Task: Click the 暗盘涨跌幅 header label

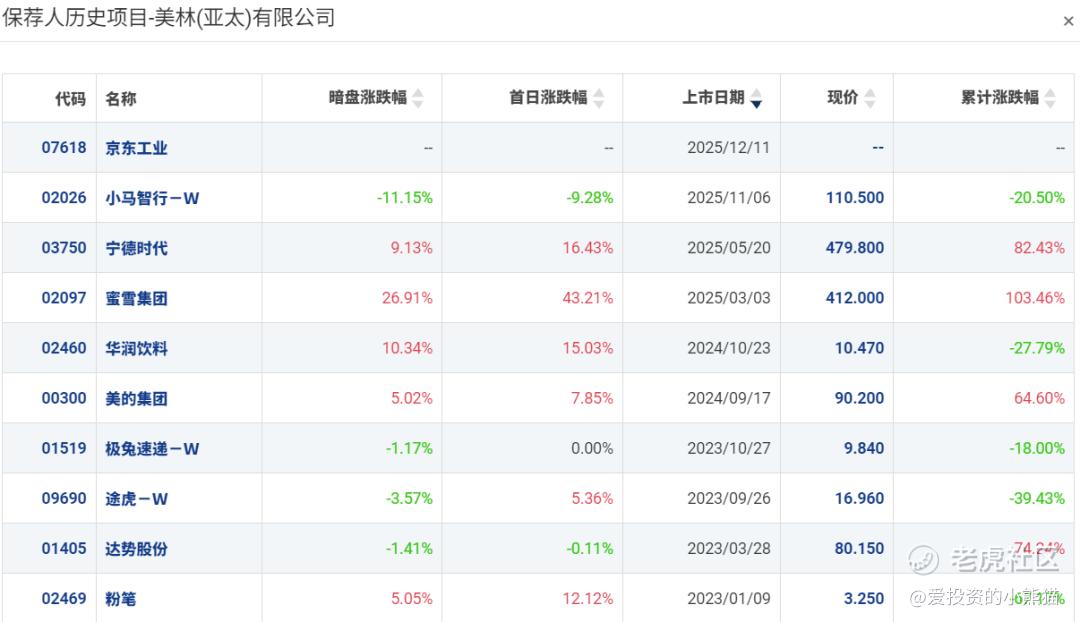Action: click(368, 98)
